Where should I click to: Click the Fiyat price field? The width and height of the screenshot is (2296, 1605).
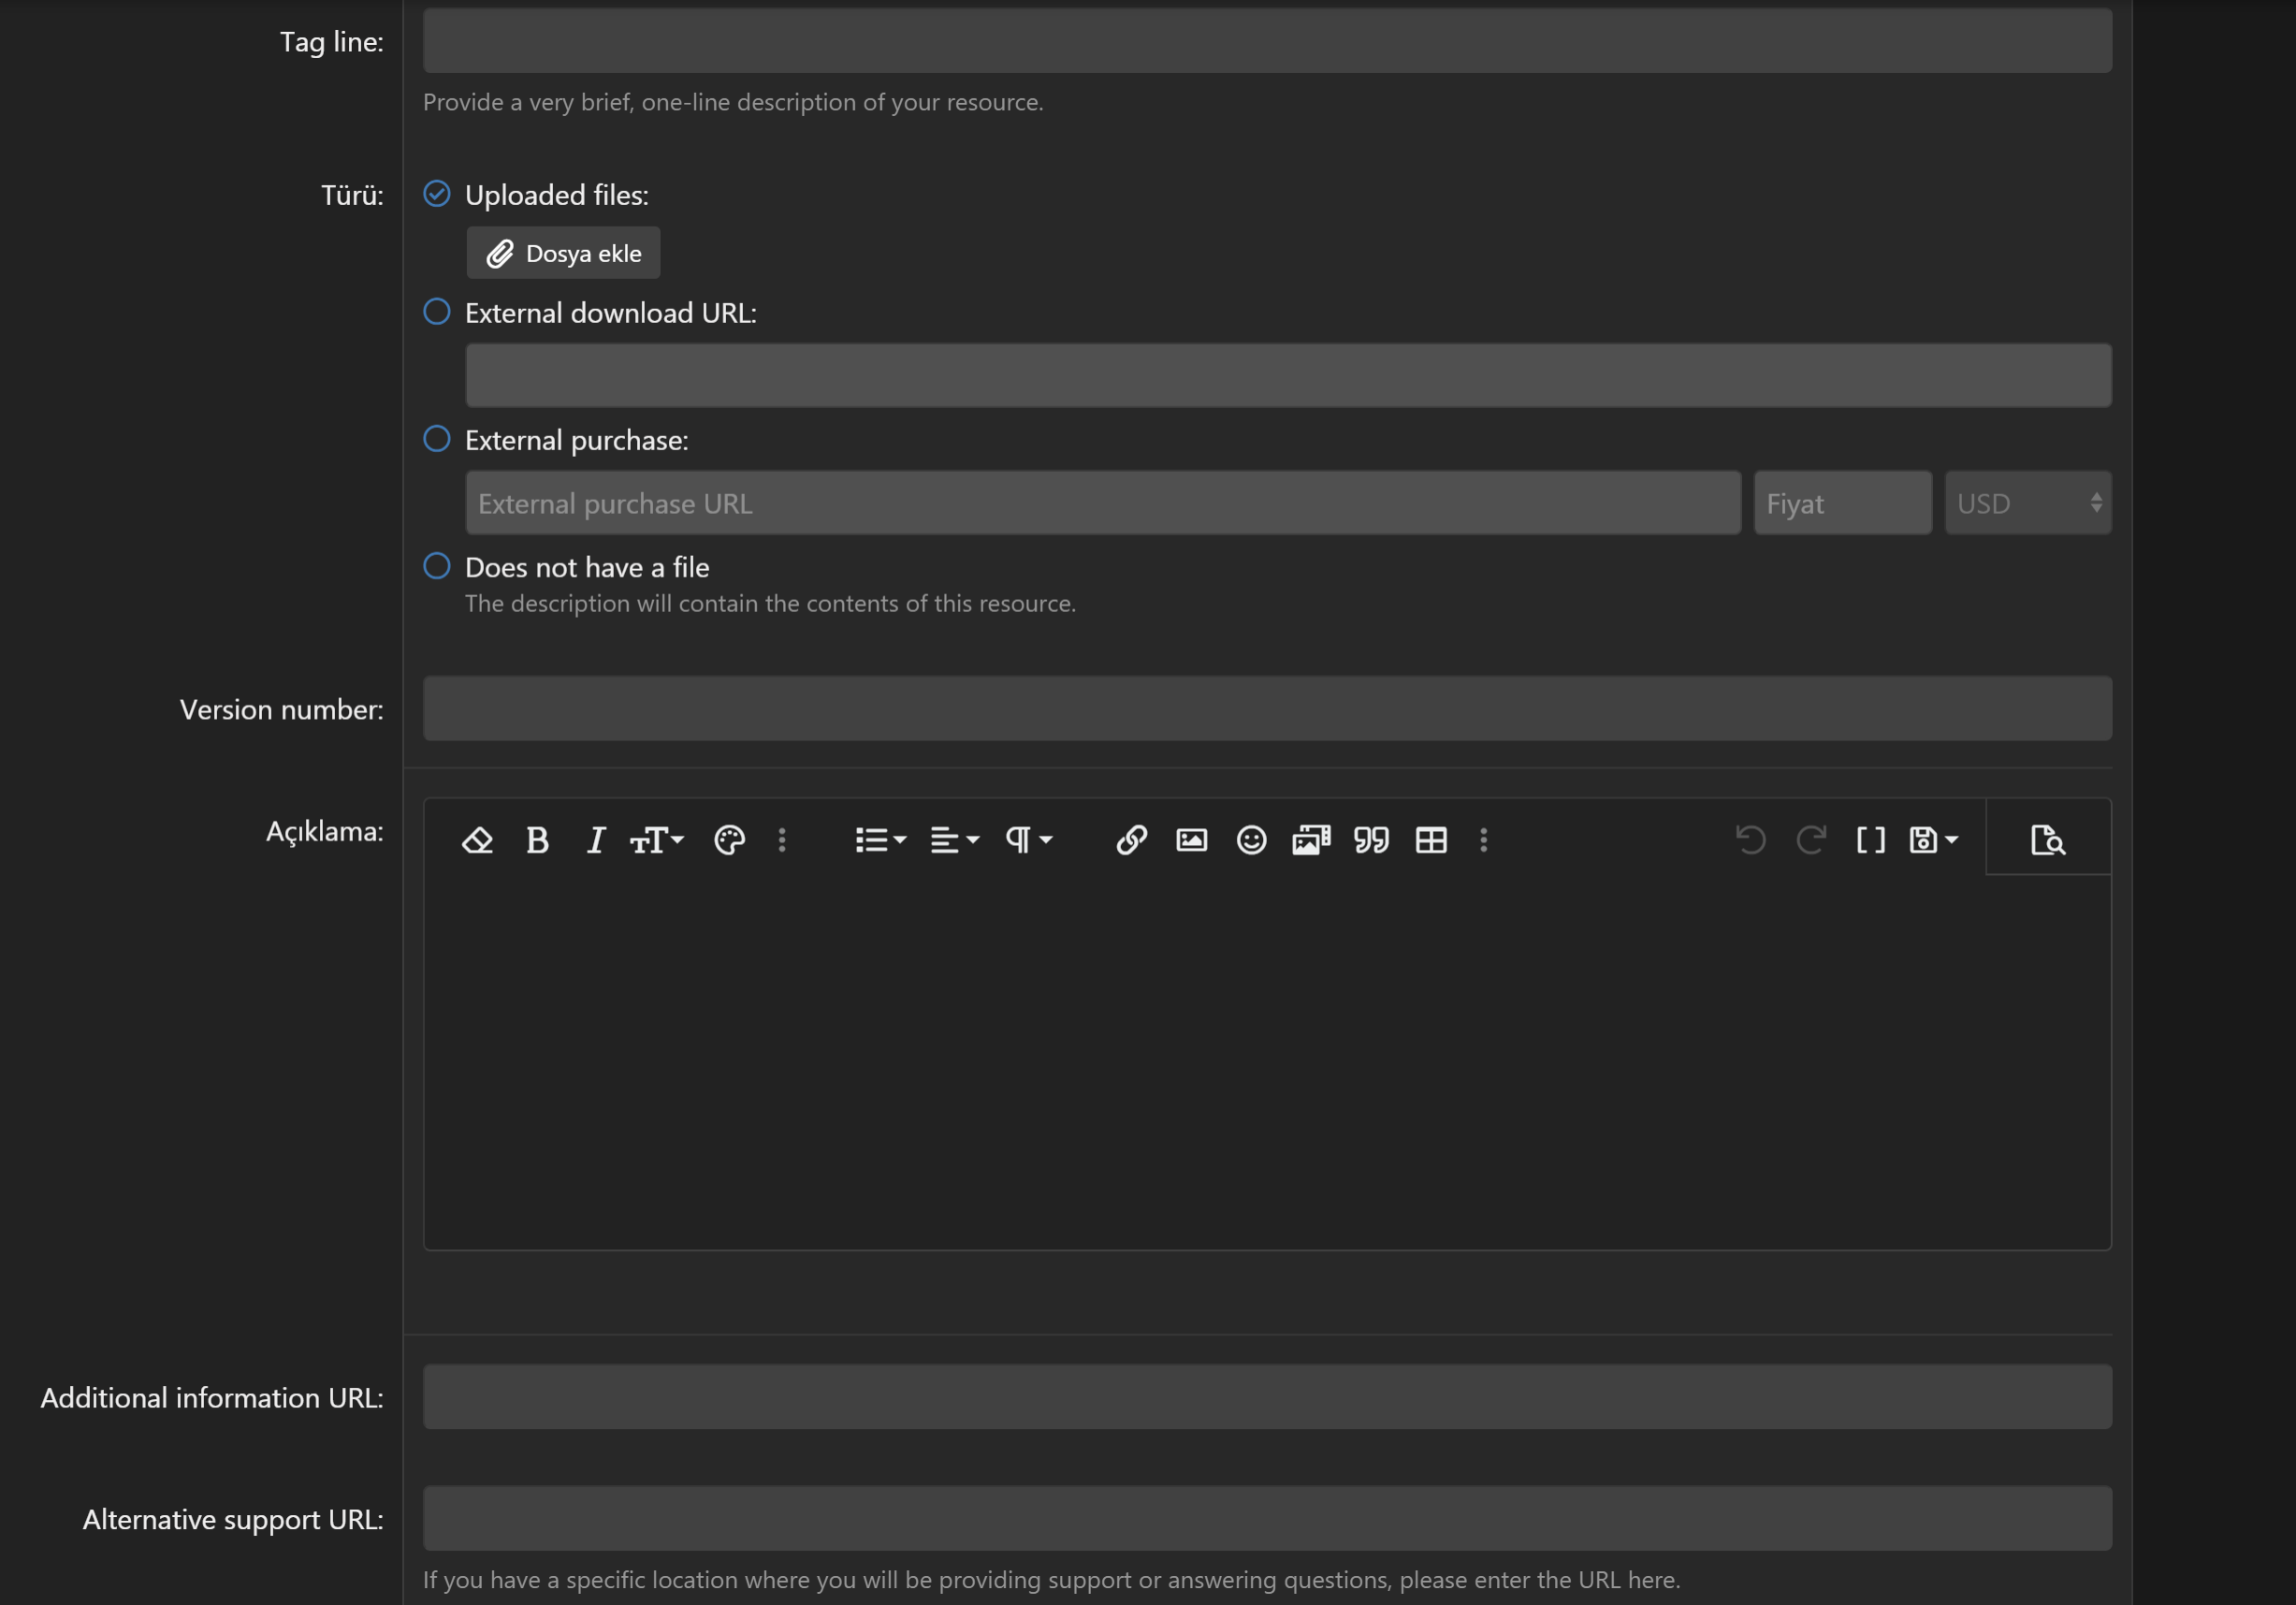(1843, 503)
